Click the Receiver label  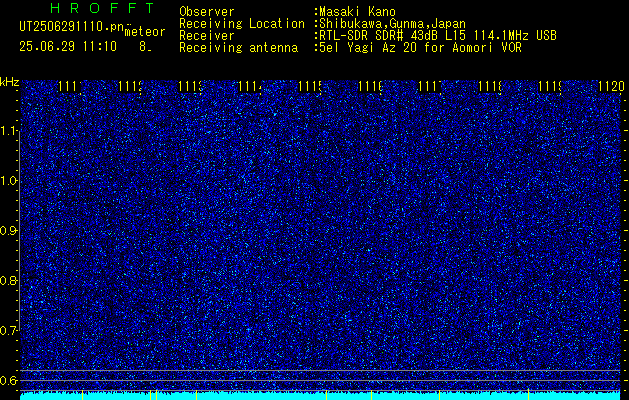click(x=207, y=36)
